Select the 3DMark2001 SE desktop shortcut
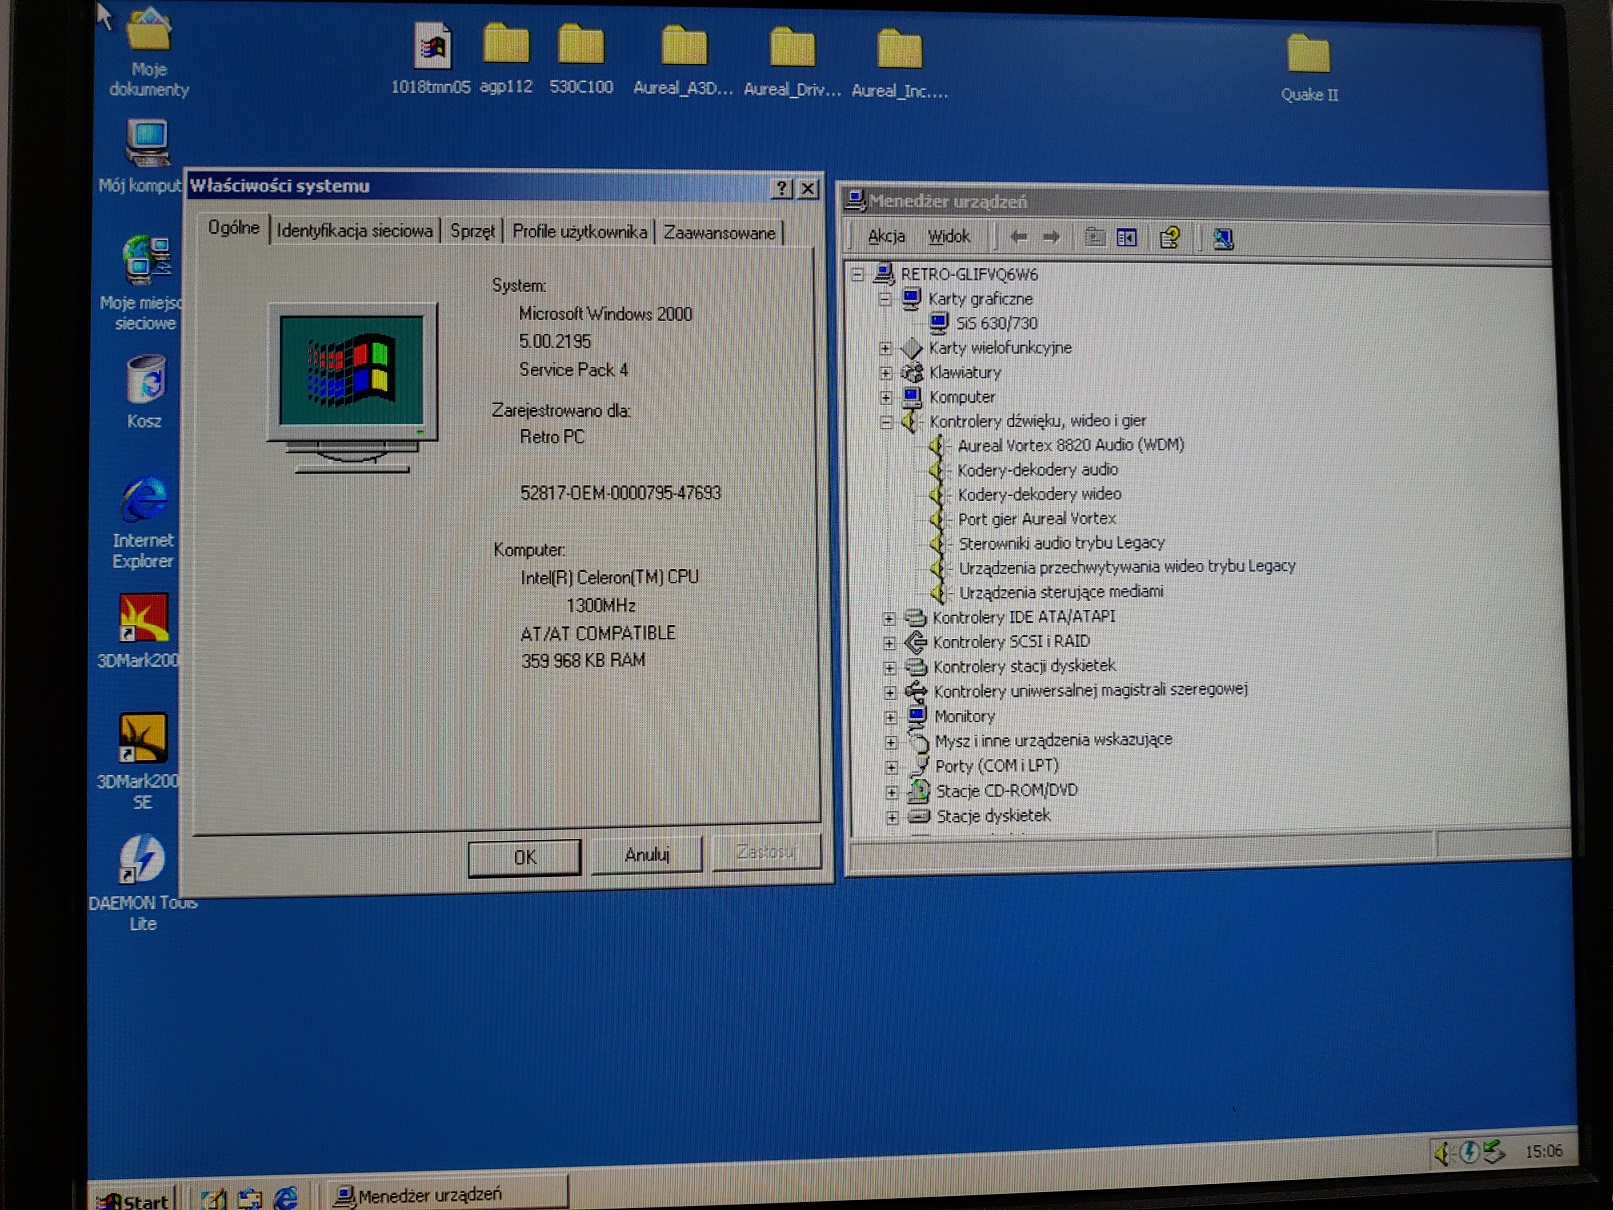1613x1210 pixels. pyautogui.click(x=140, y=761)
